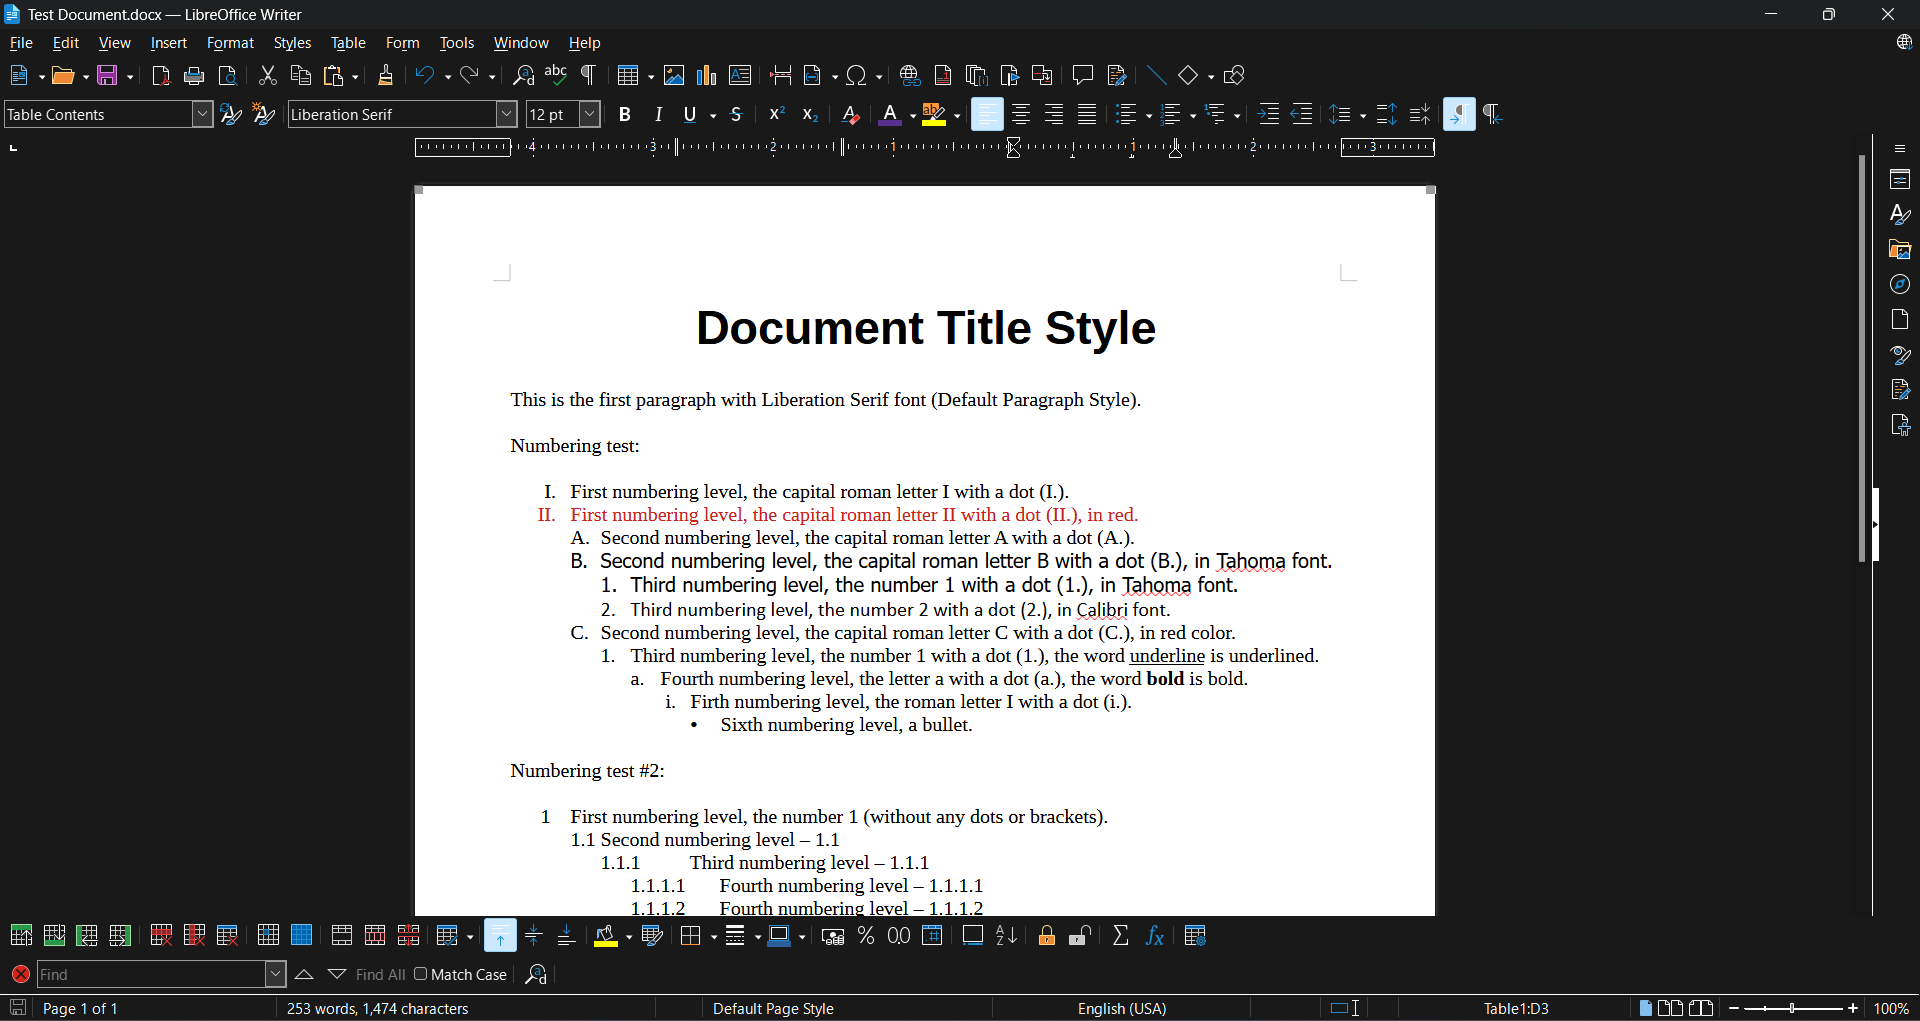Open the File menu

[x=21, y=43]
